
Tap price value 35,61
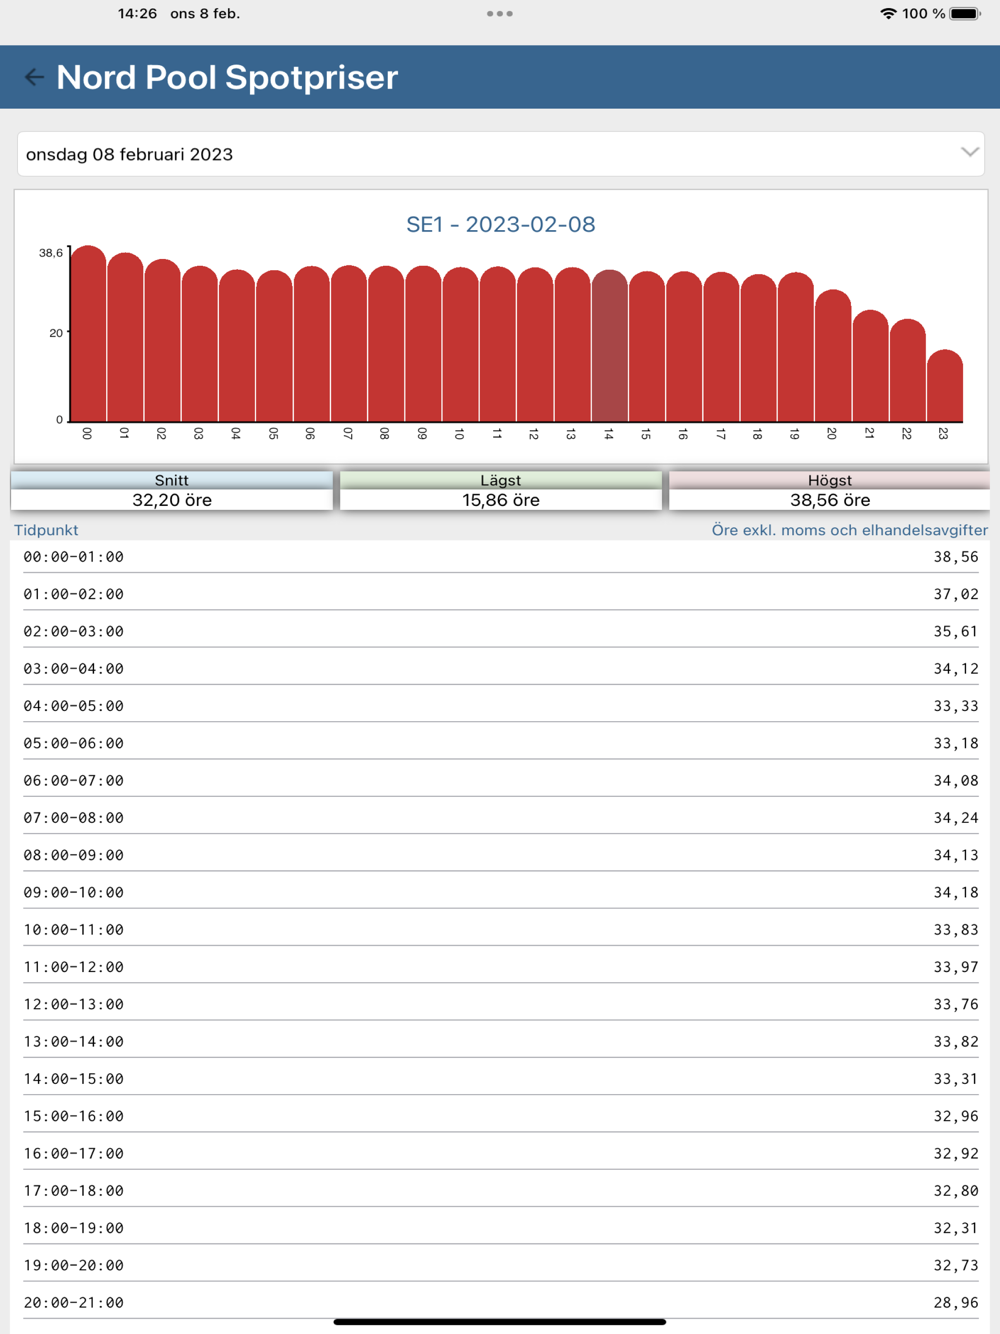(x=956, y=631)
